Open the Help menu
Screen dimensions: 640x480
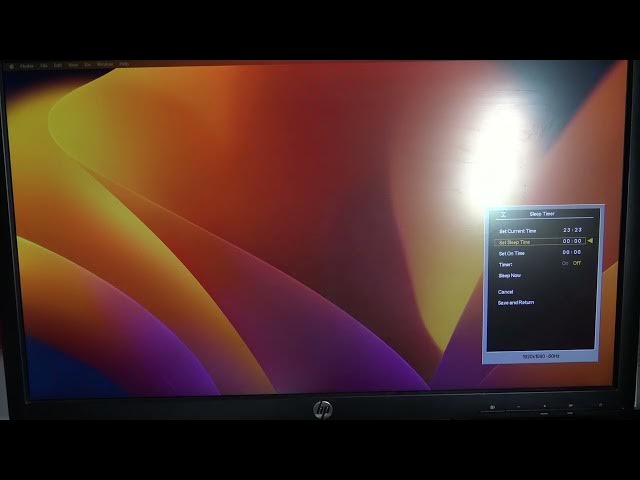coord(124,64)
